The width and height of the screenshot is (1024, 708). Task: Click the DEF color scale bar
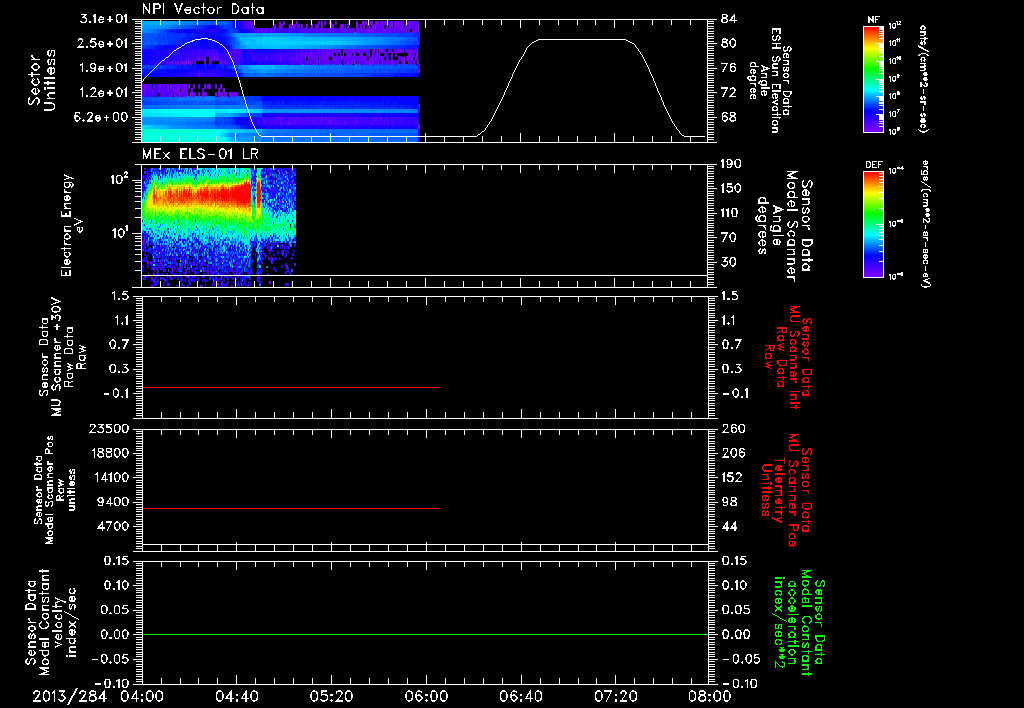click(874, 224)
